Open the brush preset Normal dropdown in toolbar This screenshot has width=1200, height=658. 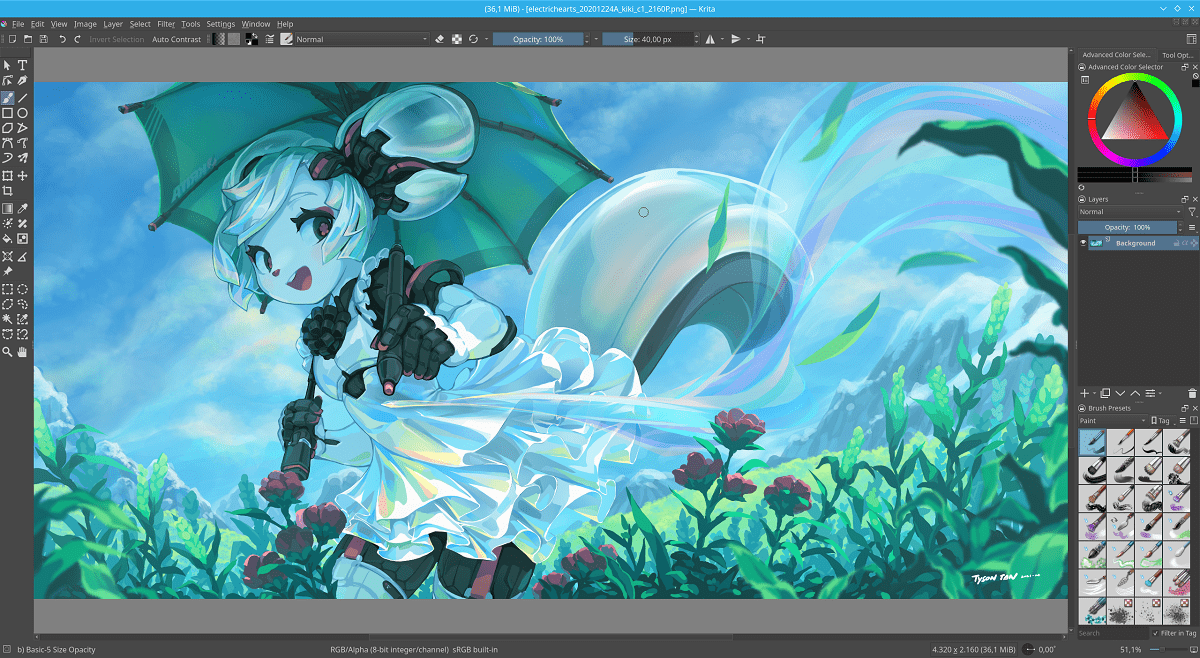[360, 39]
